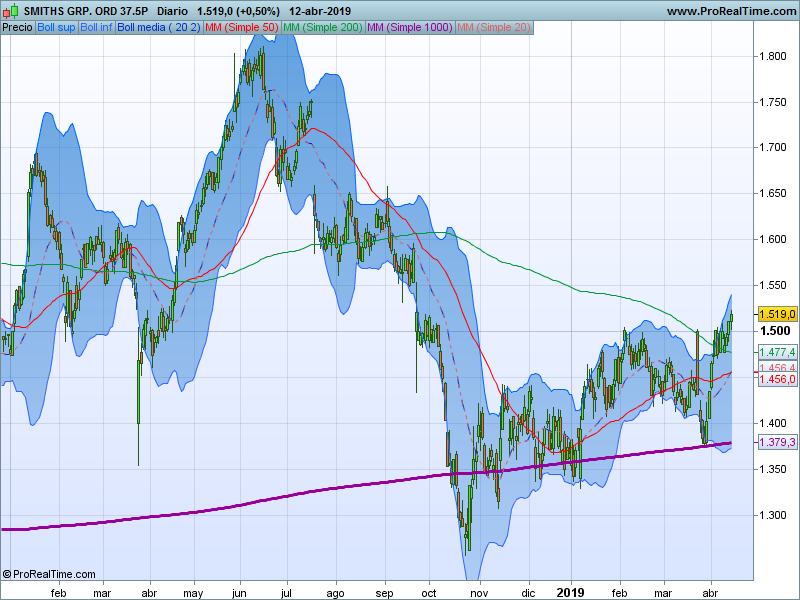Click the 12-abr-2019 date label
The image size is (800, 600).
(x=320, y=11)
